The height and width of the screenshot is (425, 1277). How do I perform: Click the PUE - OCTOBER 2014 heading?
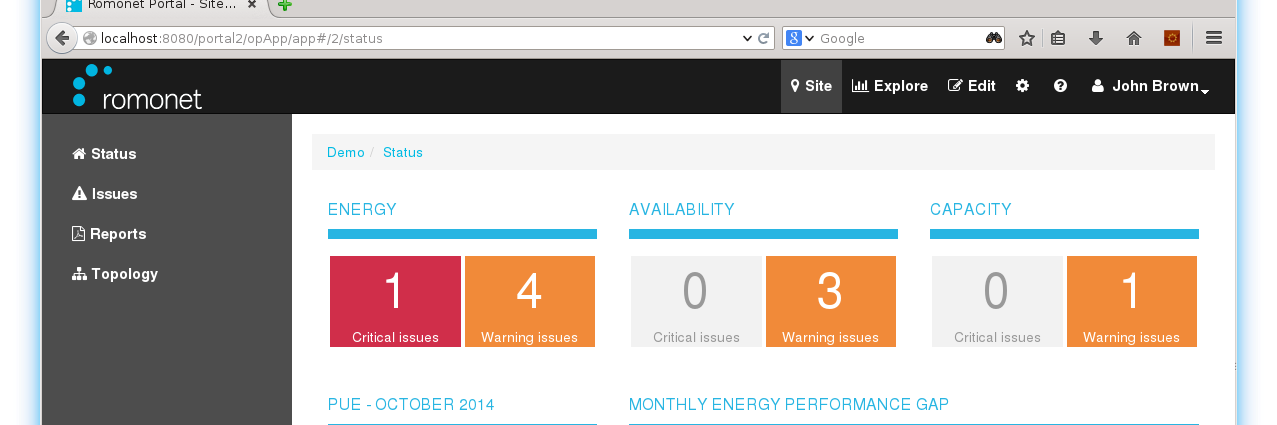411,405
